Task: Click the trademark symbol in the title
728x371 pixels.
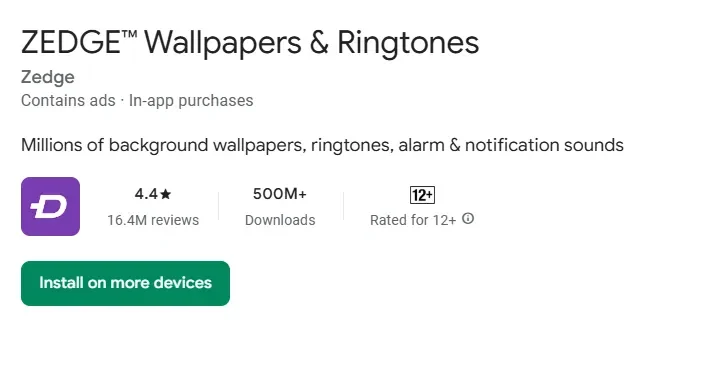Action: click(130, 34)
